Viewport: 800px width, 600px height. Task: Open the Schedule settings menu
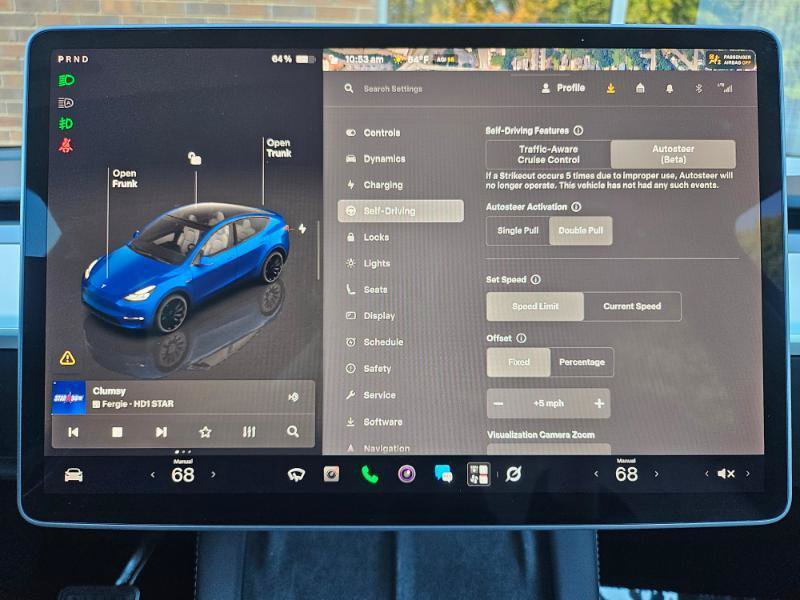374,342
